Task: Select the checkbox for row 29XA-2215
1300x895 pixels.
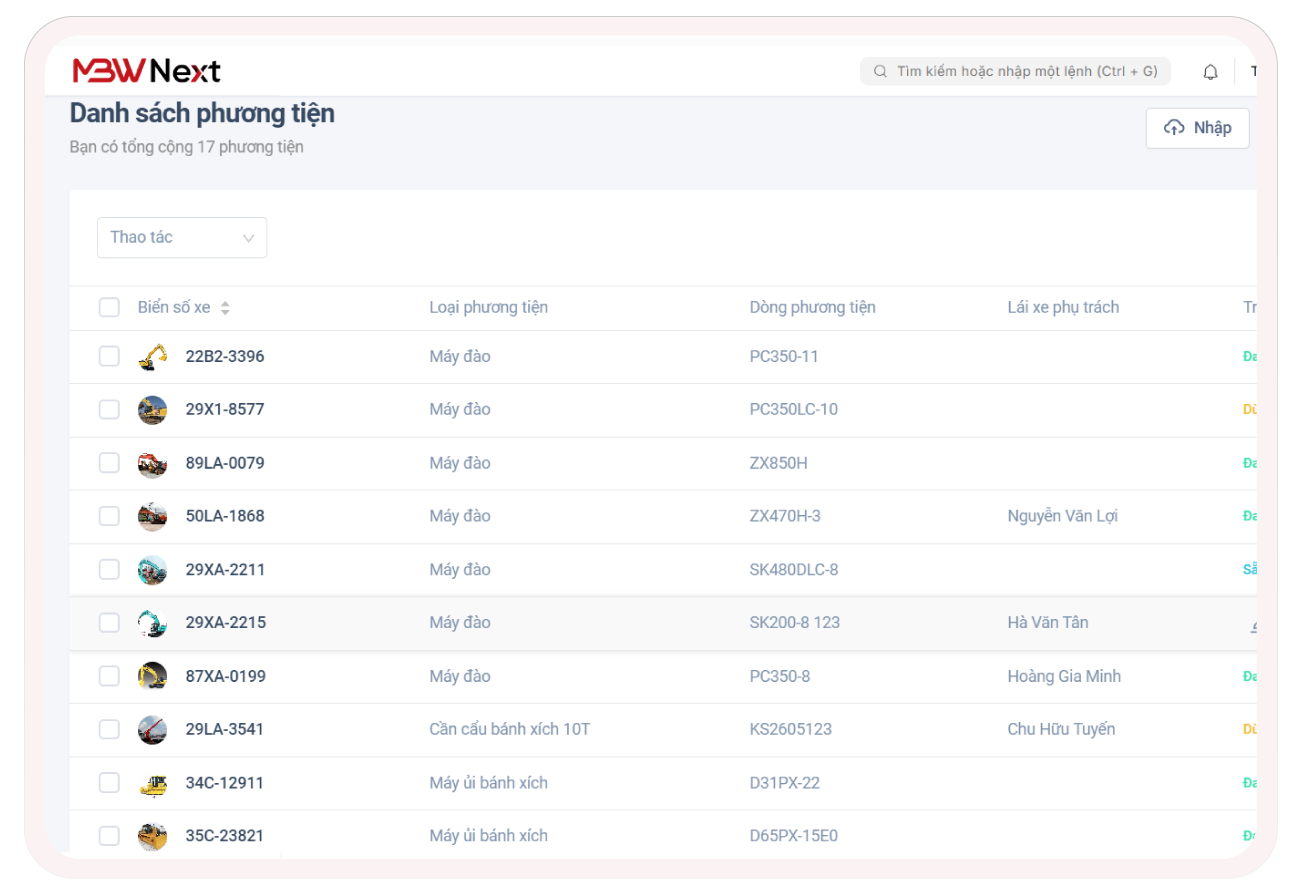Action: [109, 623]
